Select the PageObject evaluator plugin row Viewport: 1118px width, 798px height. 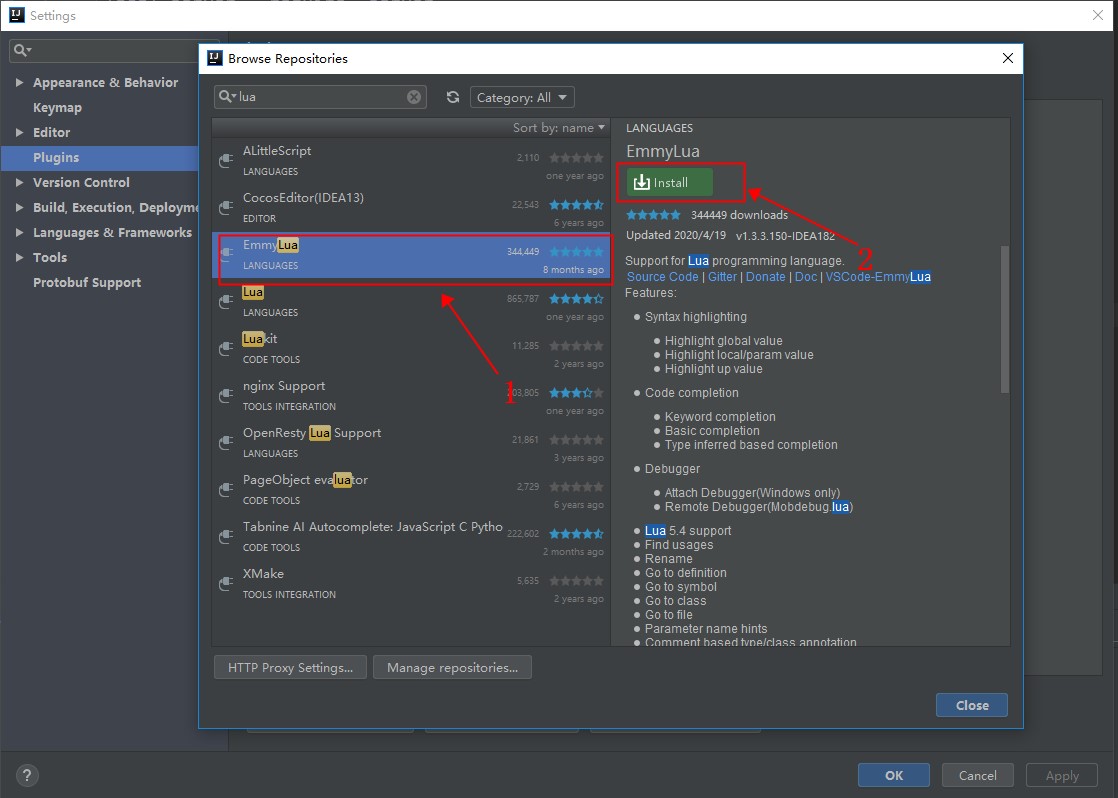point(411,490)
